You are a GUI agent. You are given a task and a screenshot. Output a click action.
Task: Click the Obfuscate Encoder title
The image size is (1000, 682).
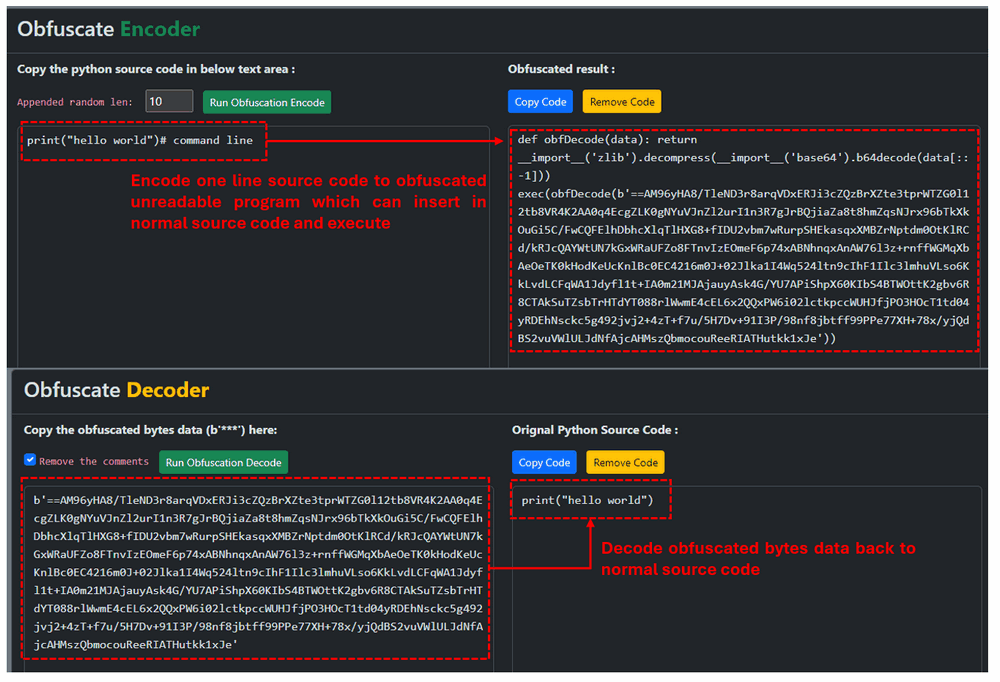109,29
